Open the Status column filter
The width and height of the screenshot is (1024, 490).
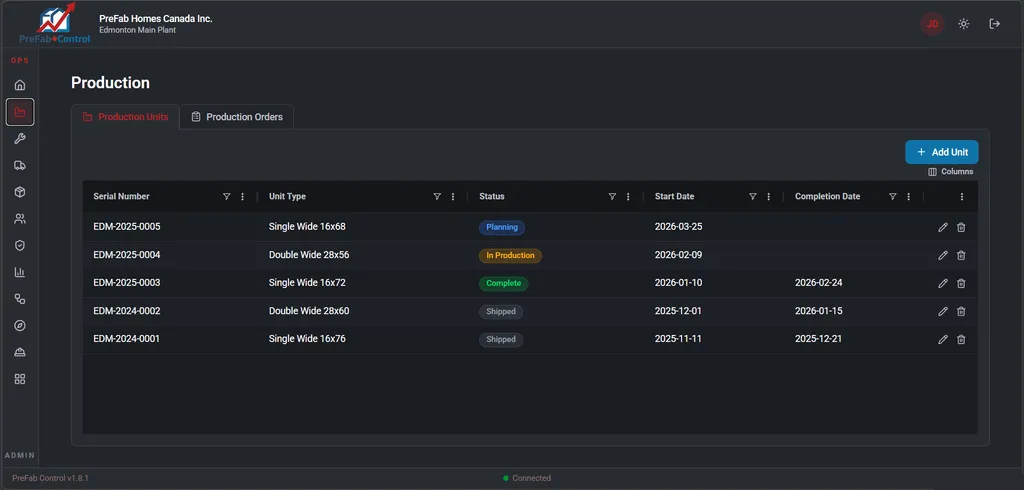pos(612,197)
